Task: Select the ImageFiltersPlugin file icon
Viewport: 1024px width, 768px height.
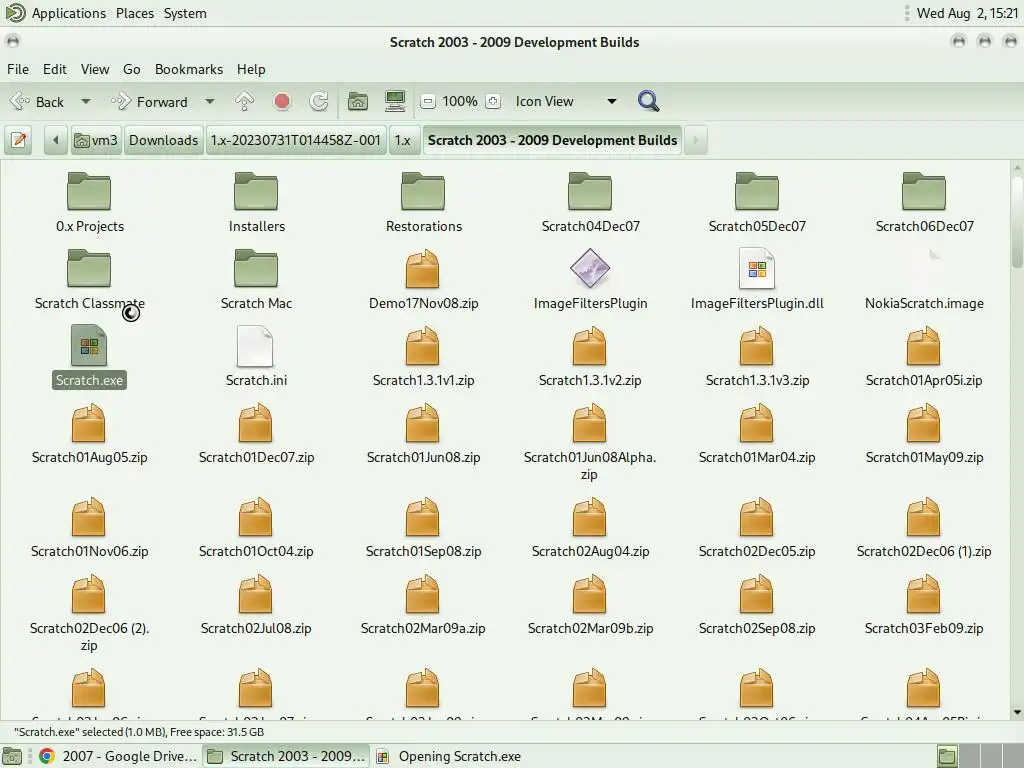Action: pyautogui.click(x=590, y=268)
